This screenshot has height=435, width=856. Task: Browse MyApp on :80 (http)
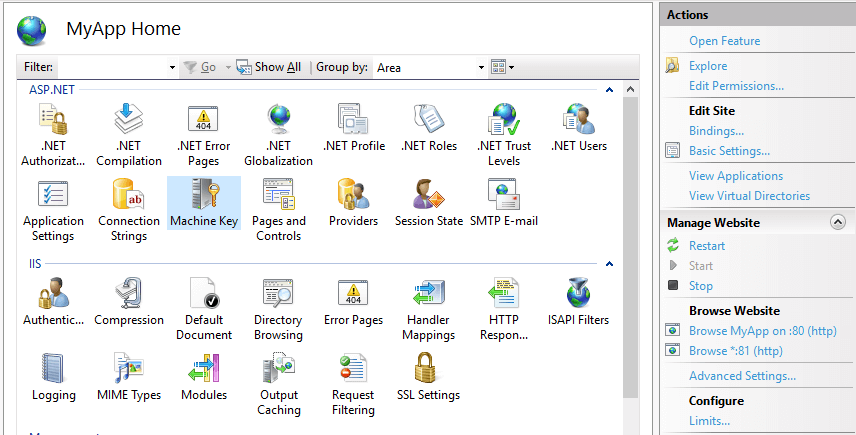tap(763, 331)
